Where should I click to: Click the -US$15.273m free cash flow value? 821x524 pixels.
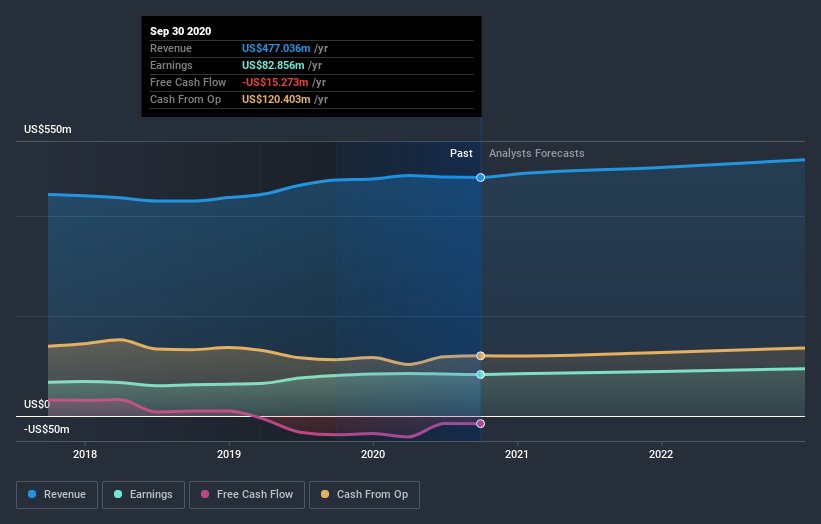pyautogui.click(x=275, y=82)
